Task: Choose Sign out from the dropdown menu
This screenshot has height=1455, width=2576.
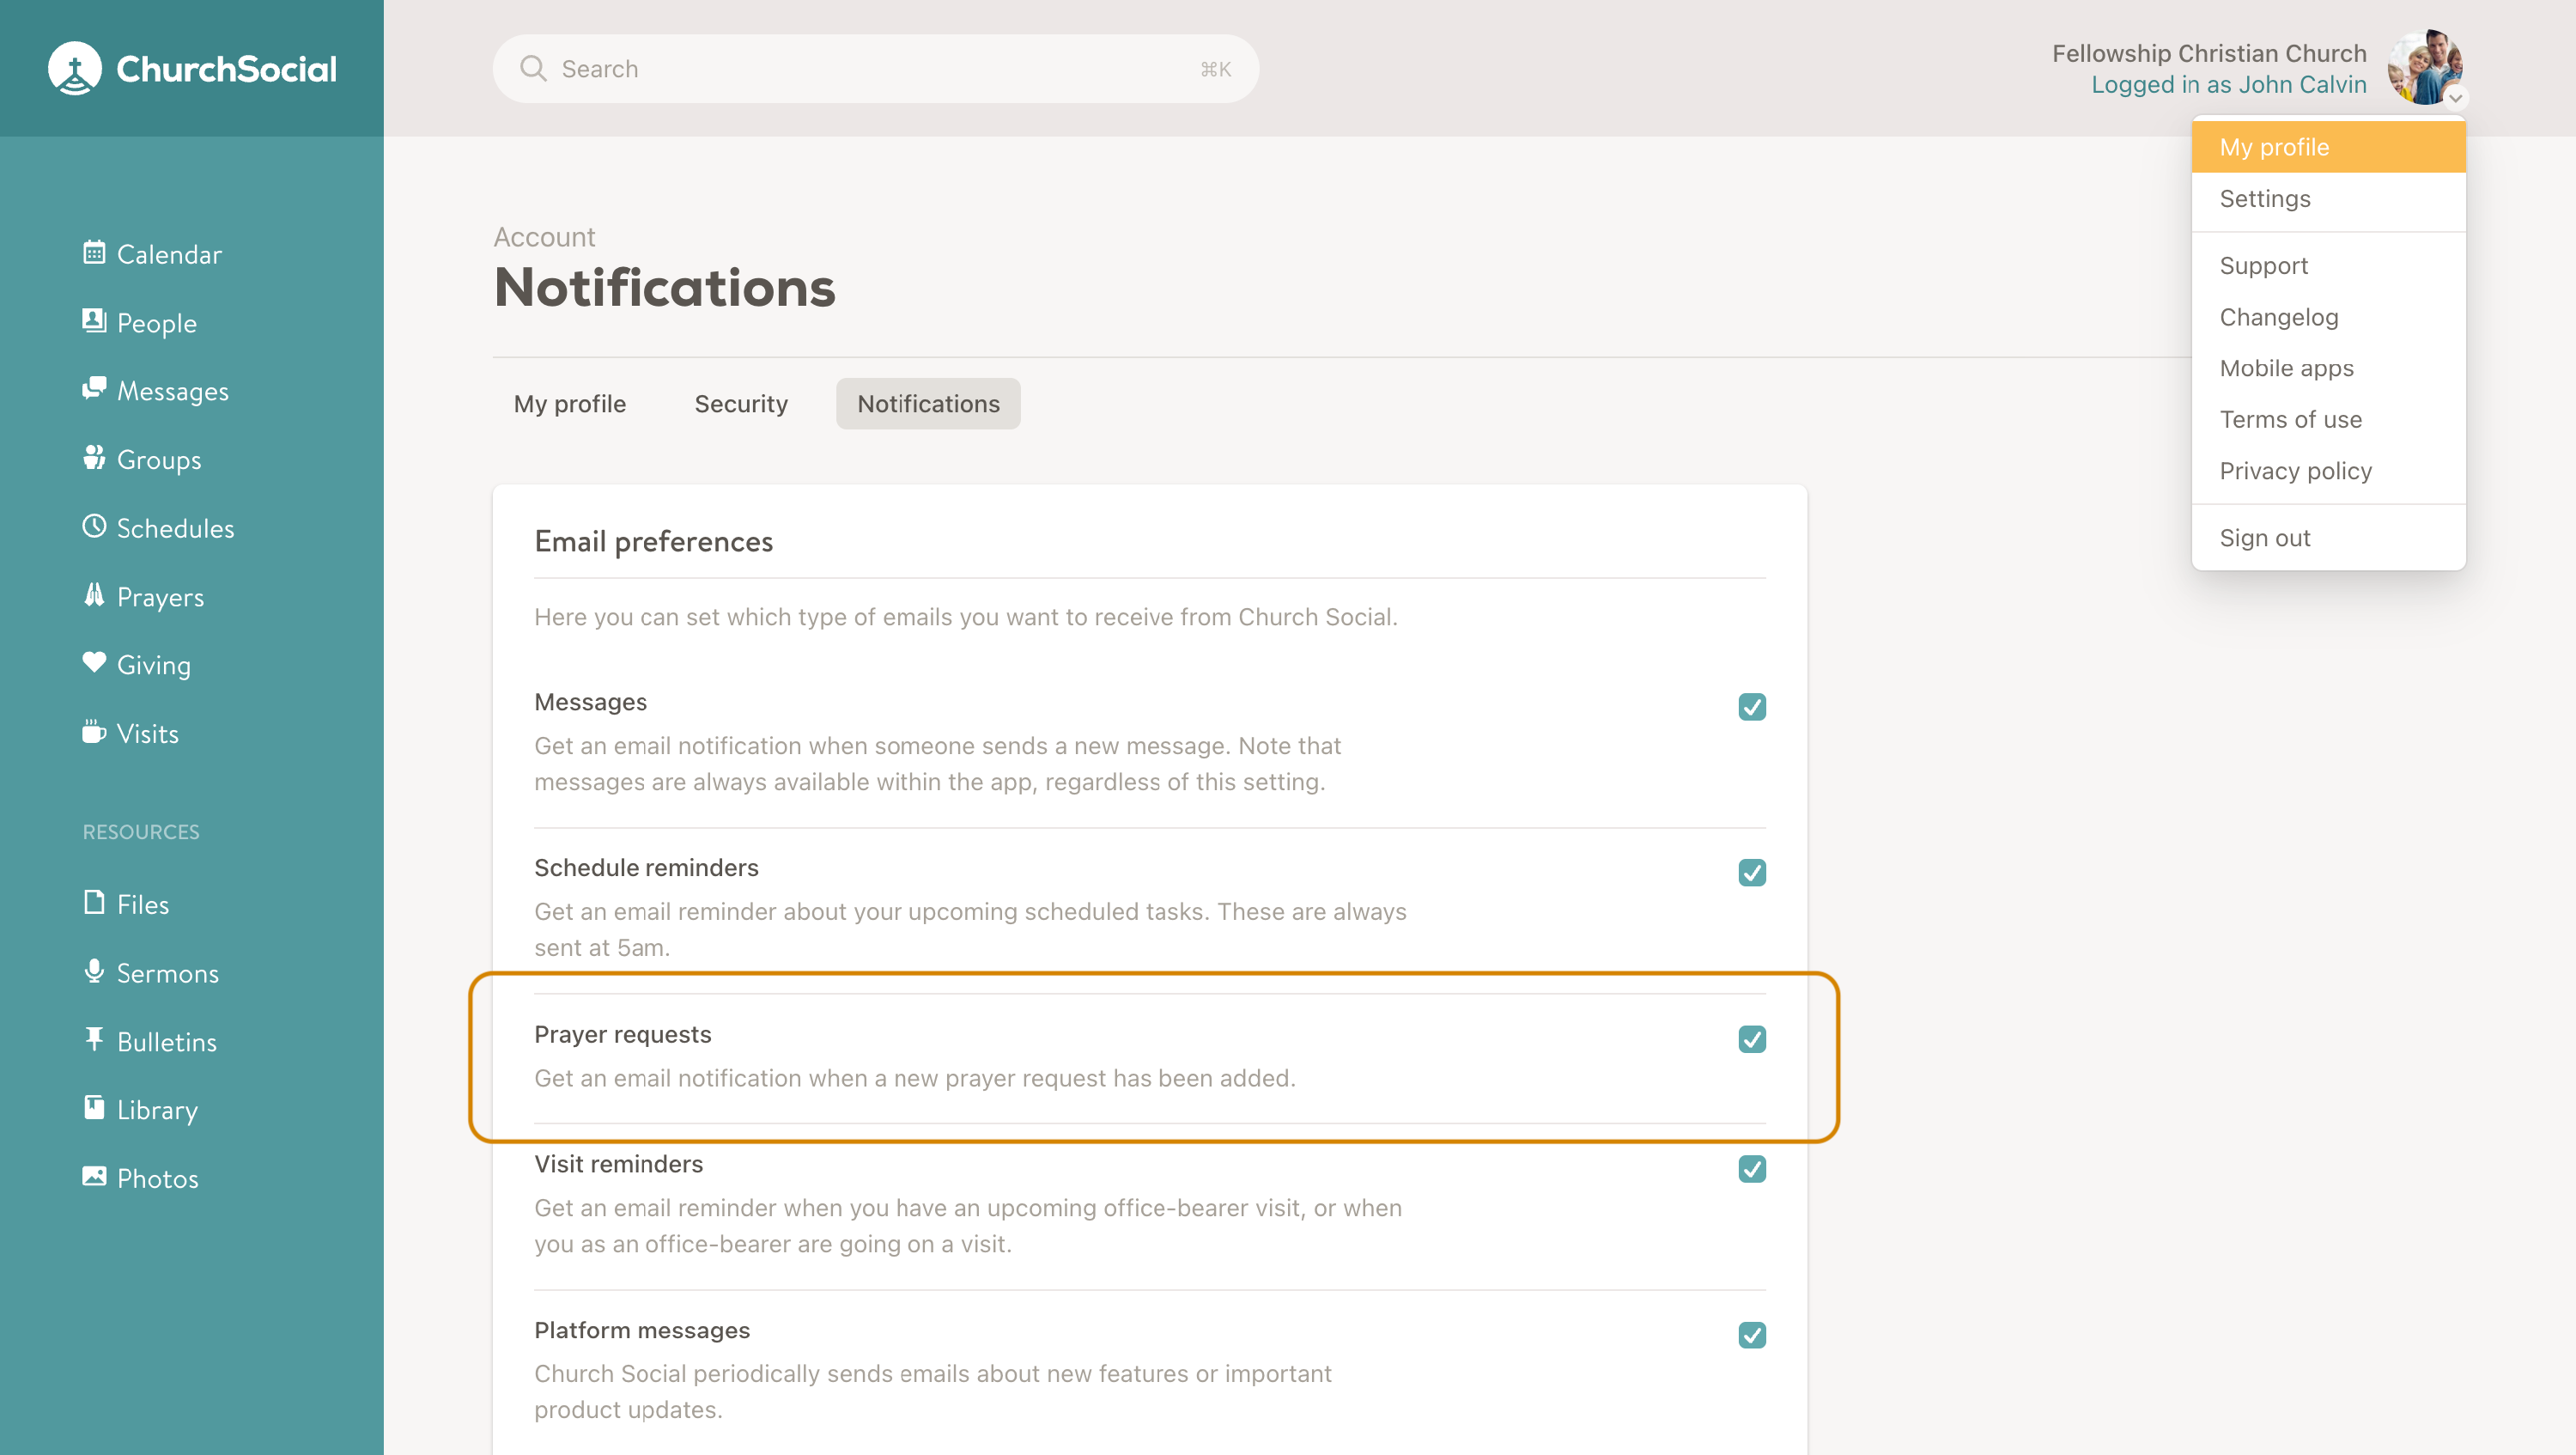Action: [x=2265, y=538]
